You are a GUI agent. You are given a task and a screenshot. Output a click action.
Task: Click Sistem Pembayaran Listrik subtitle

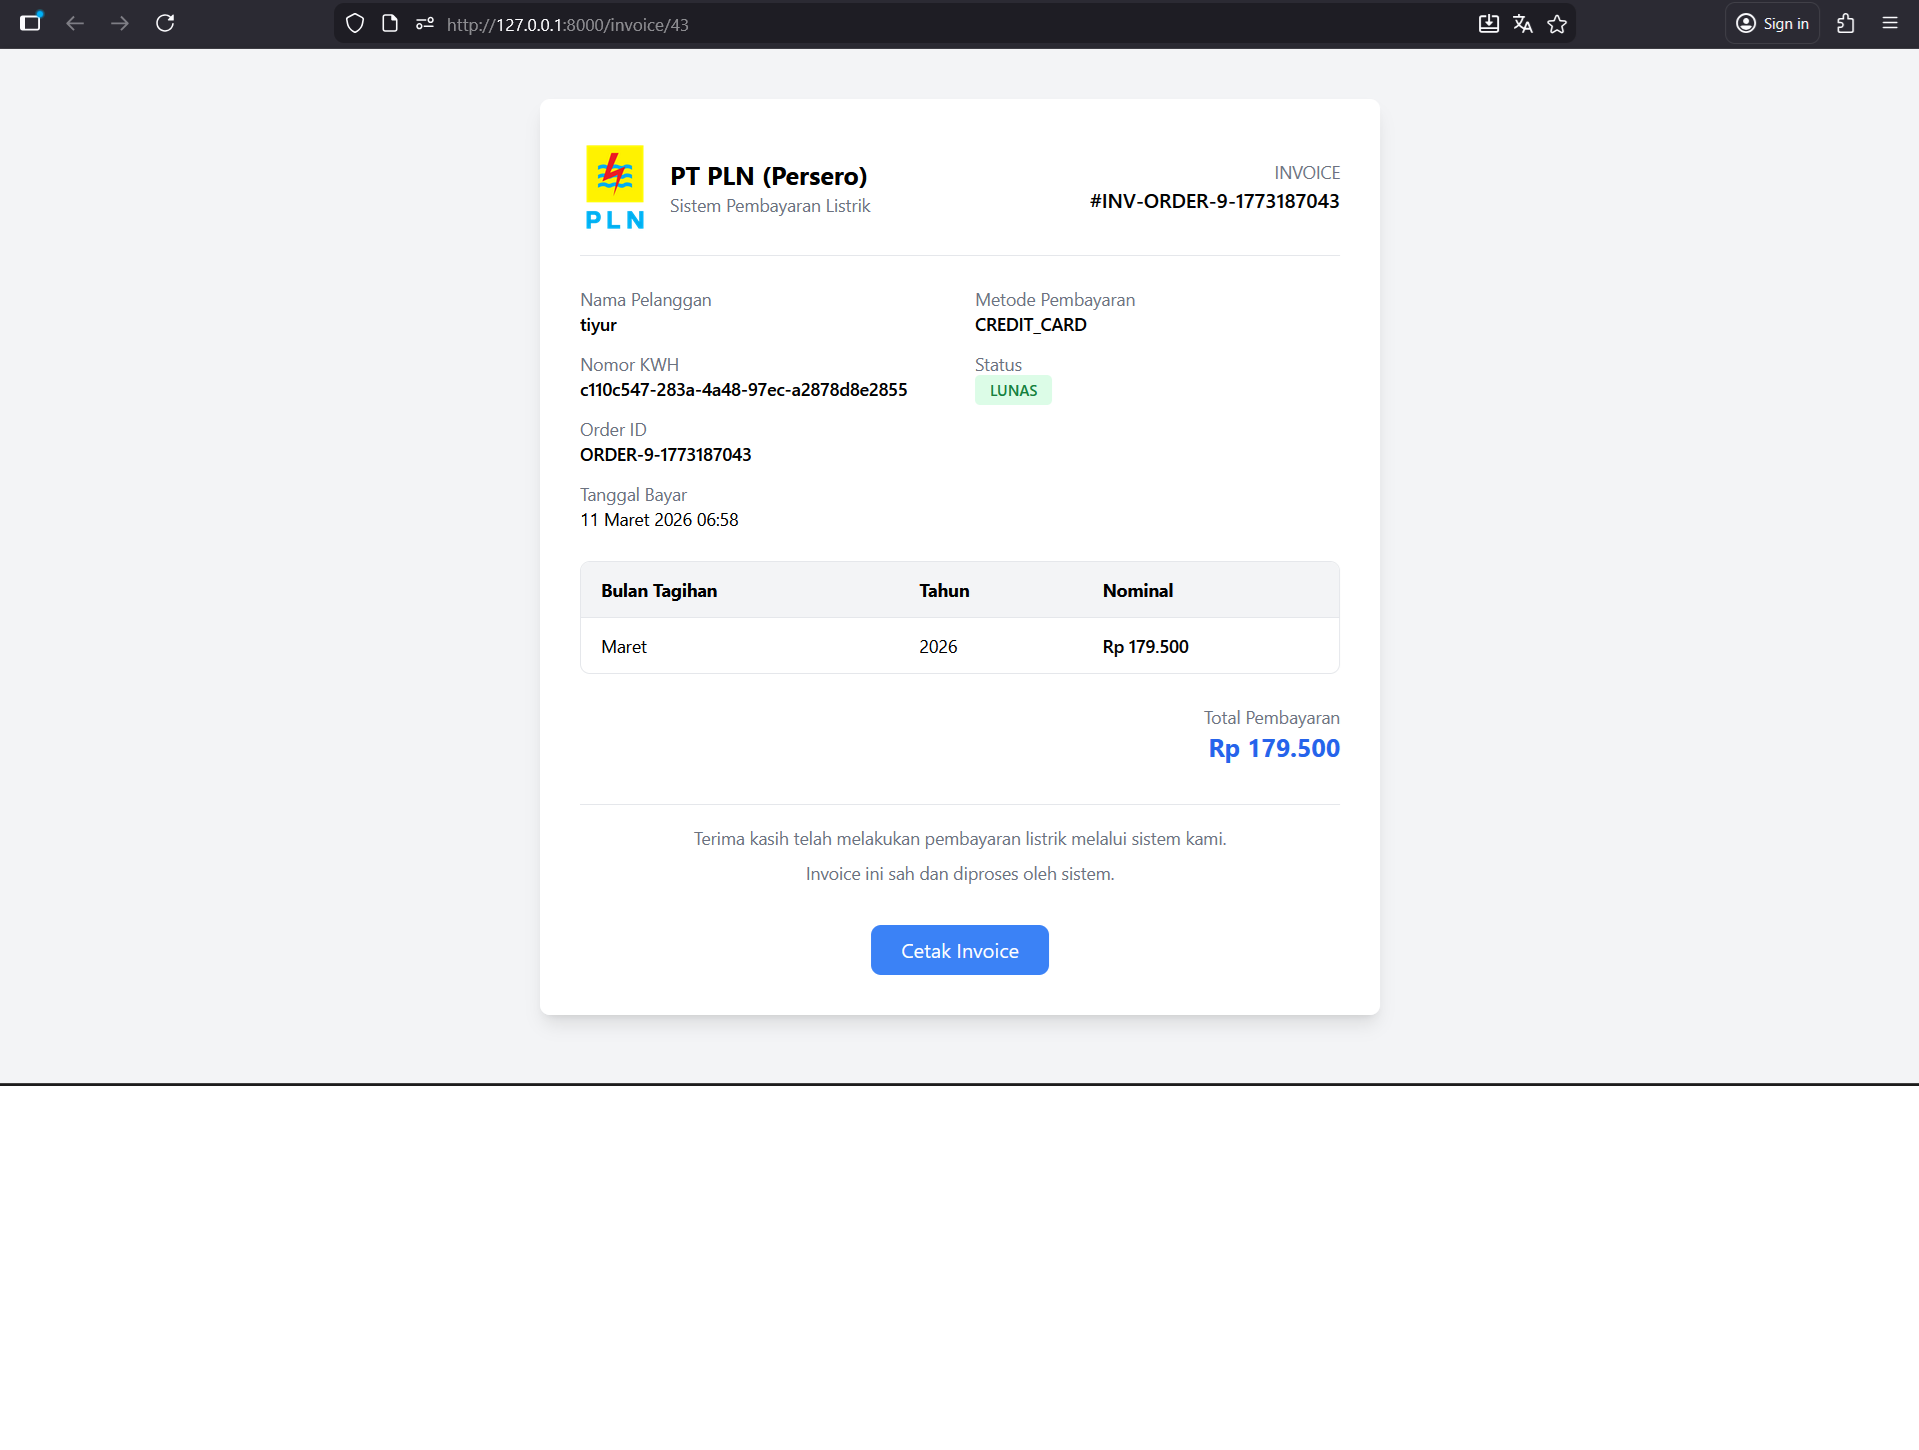tap(770, 206)
